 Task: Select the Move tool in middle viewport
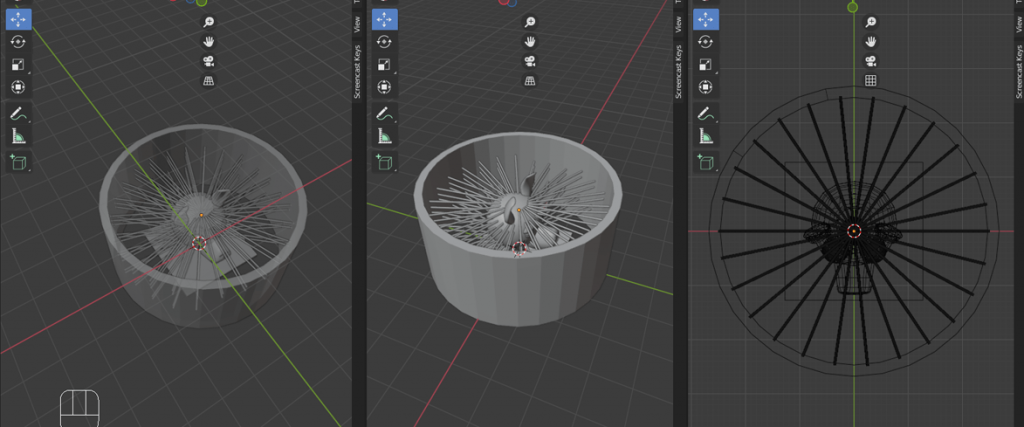coord(384,20)
